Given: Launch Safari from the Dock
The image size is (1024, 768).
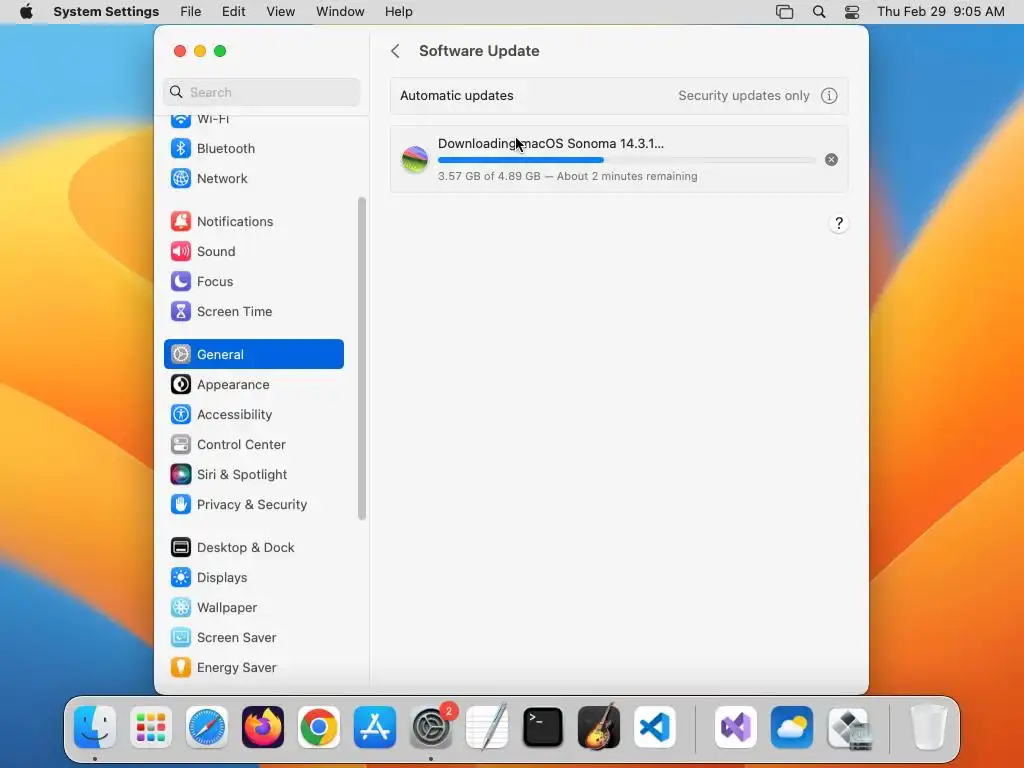Looking at the screenshot, I should tap(207, 727).
